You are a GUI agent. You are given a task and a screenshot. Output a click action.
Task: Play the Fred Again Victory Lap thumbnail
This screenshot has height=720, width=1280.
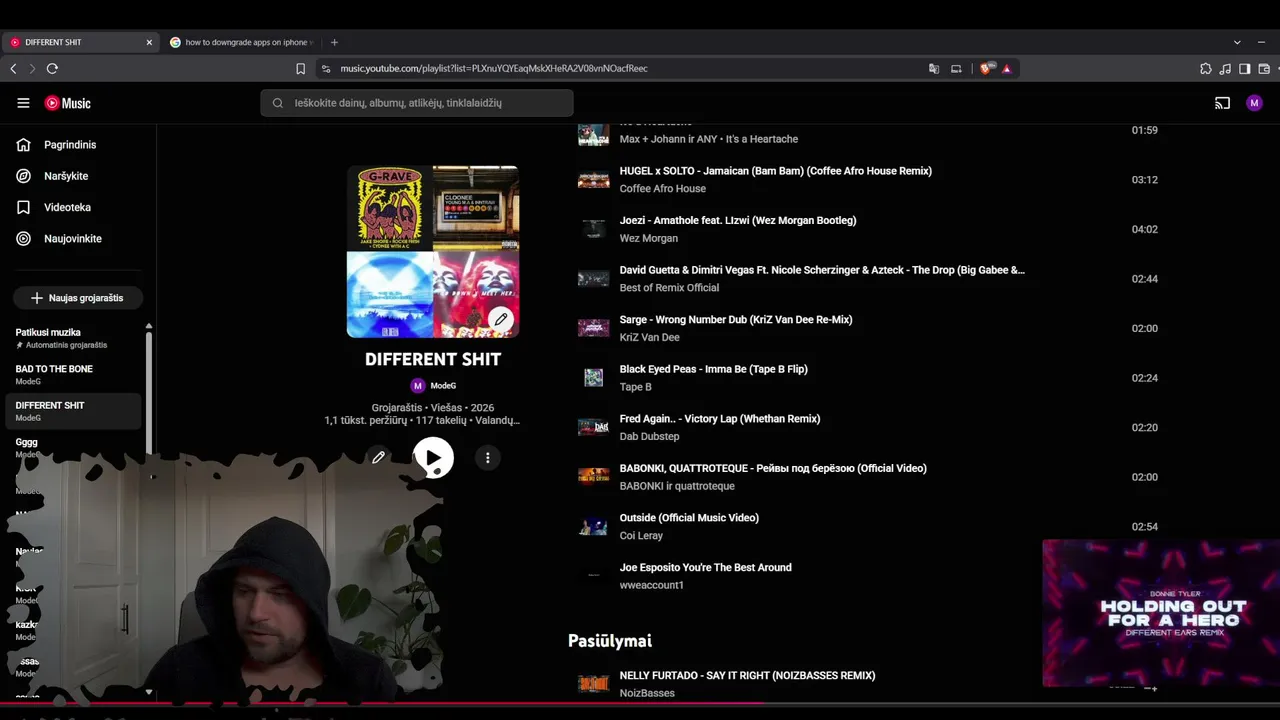point(593,427)
